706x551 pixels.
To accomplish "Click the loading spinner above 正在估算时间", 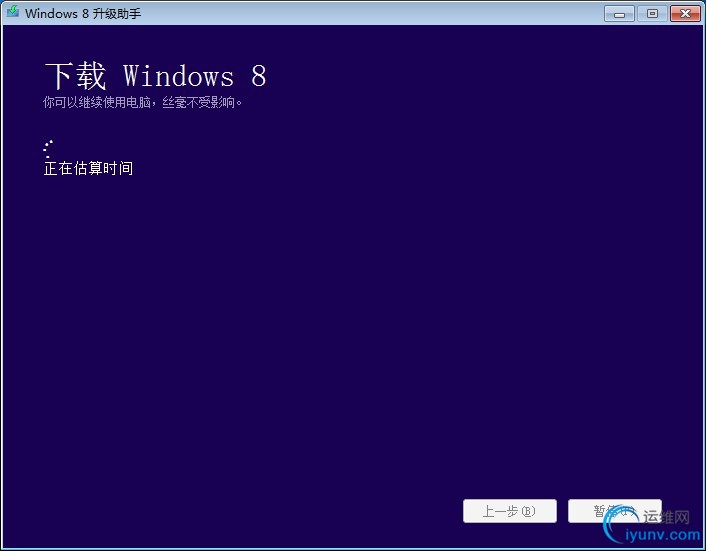I will pyautogui.click(x=48, y=149).
